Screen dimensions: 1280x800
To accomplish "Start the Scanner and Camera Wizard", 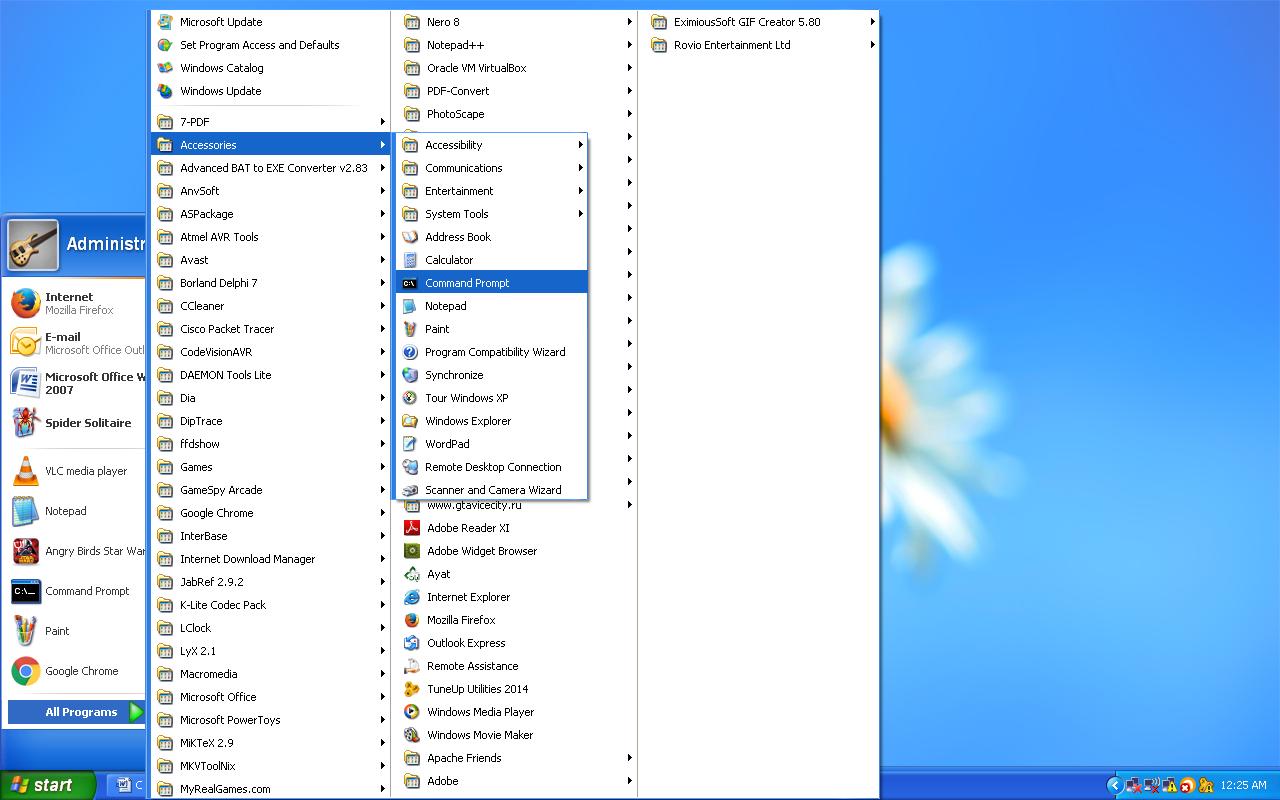I will [491, 490].
